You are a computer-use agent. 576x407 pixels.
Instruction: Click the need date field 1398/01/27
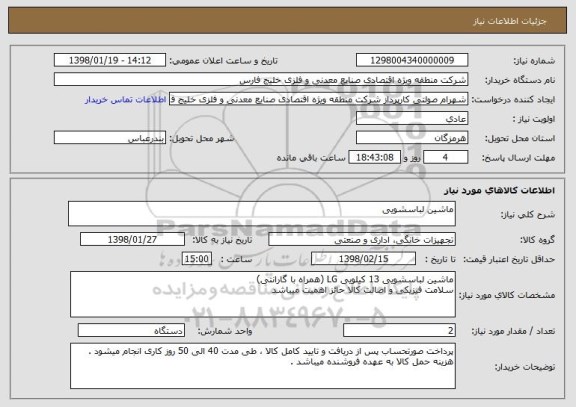pyautogui.click(x=132, y=239)
